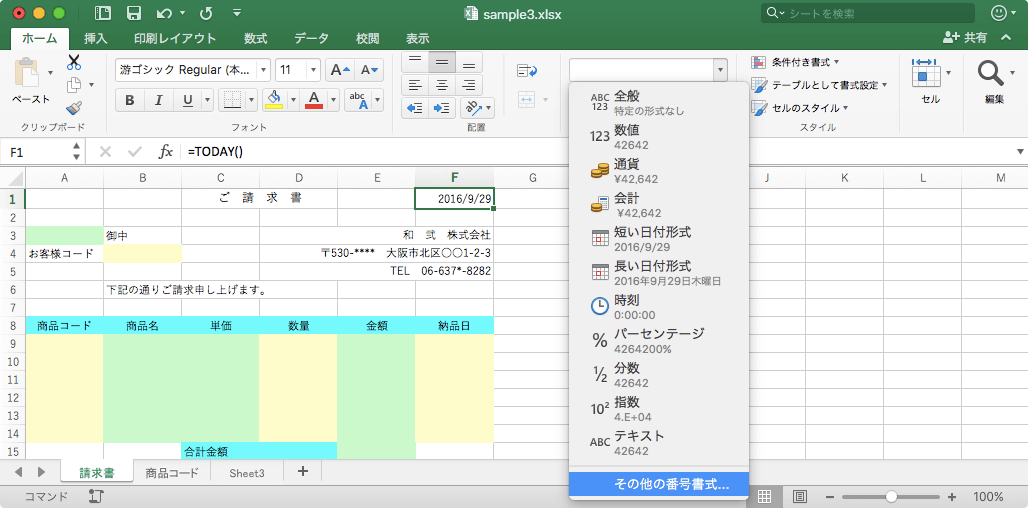Toggle italic formatting
The height and width of the screenshot is (508, 1028).
[x=158, y=100]
